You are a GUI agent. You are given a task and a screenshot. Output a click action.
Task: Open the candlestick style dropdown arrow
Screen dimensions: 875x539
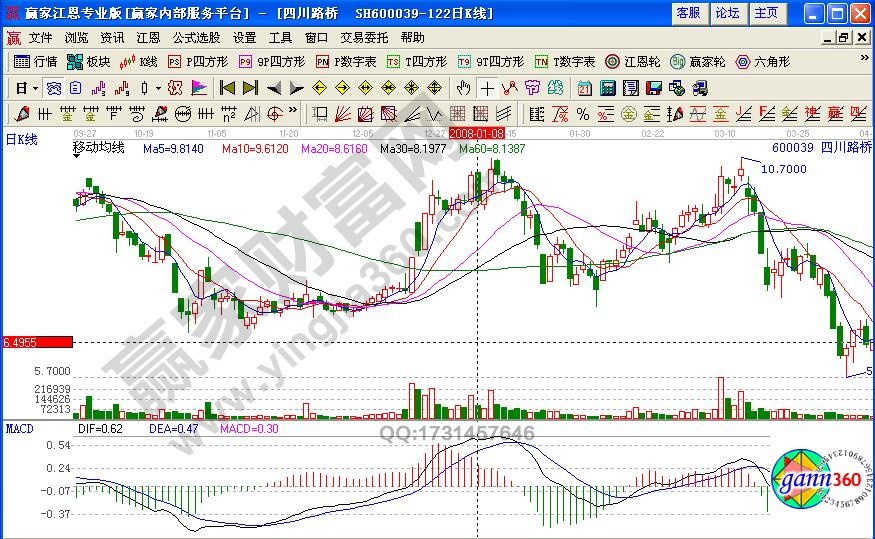coord(157,87)
